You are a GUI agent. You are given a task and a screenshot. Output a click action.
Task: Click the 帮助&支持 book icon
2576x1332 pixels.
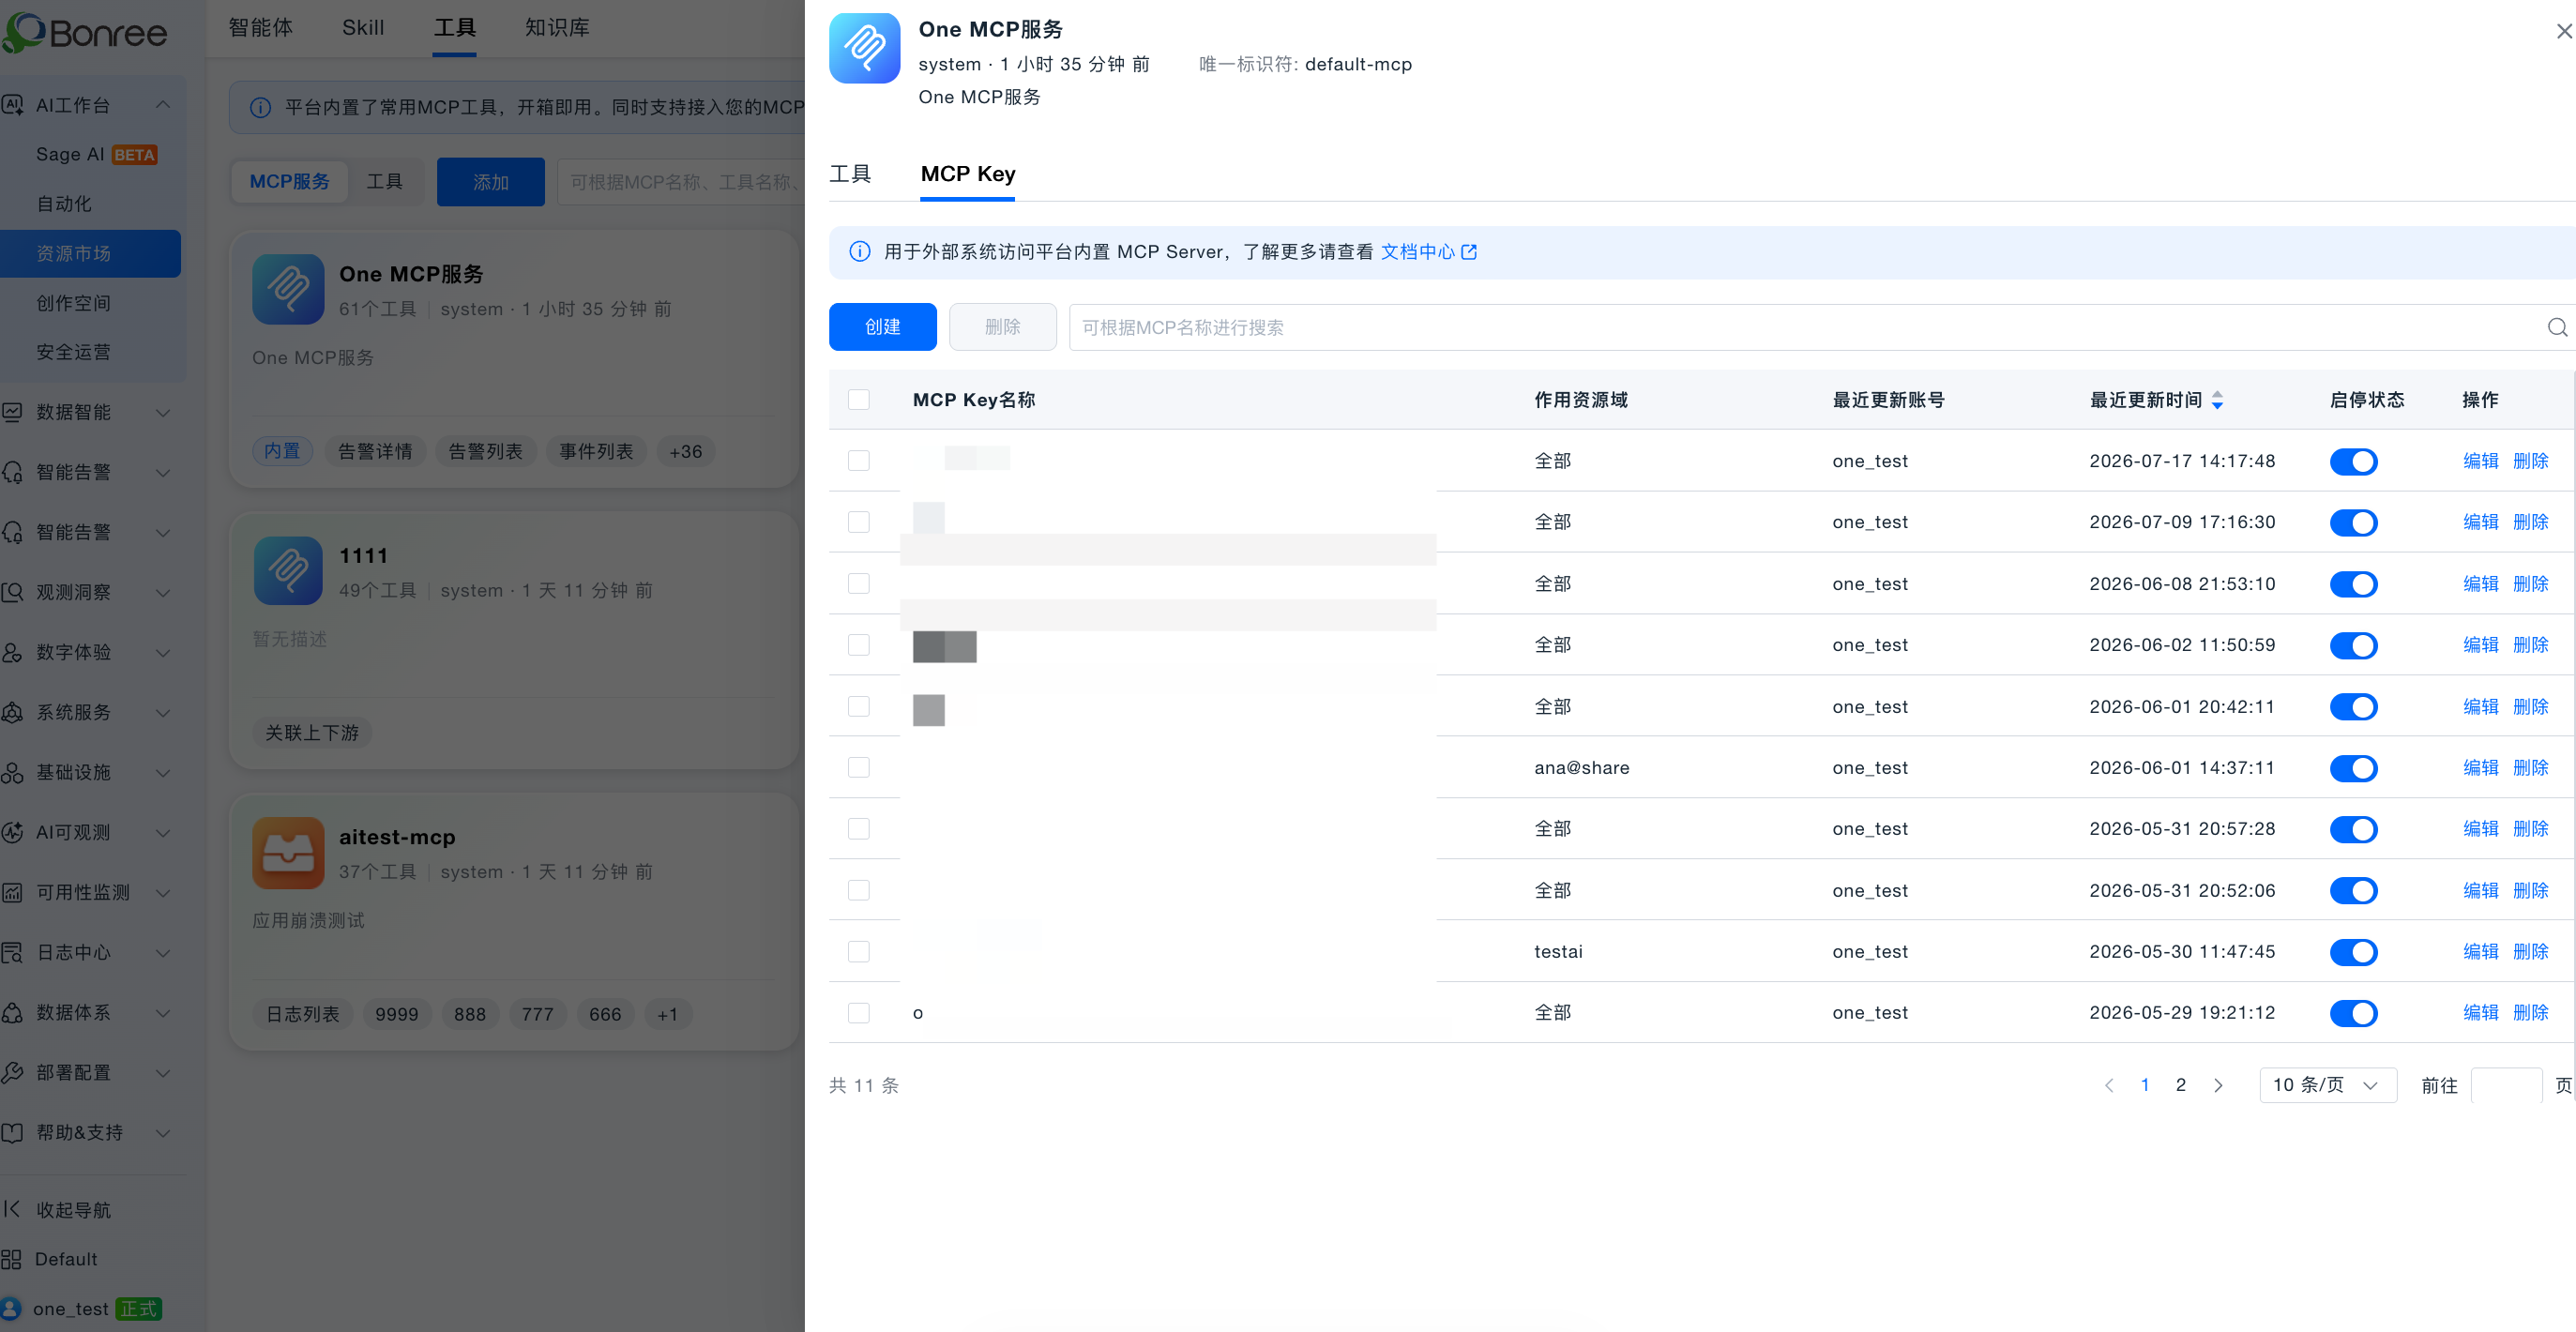tap(12, 1132)
